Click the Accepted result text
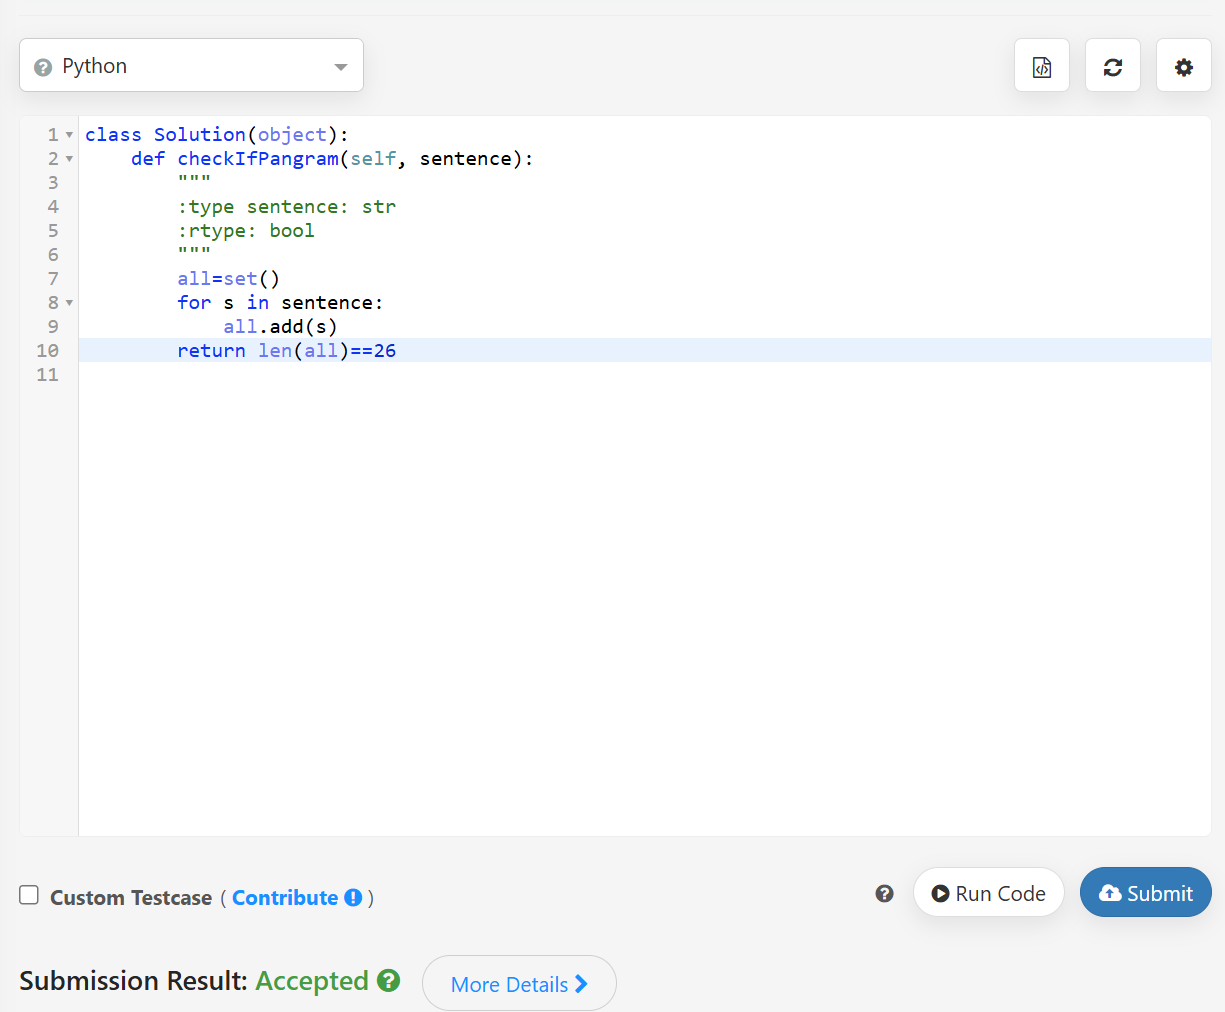The height and width of the screenshot is (1012, 1225). coord(312,981)
